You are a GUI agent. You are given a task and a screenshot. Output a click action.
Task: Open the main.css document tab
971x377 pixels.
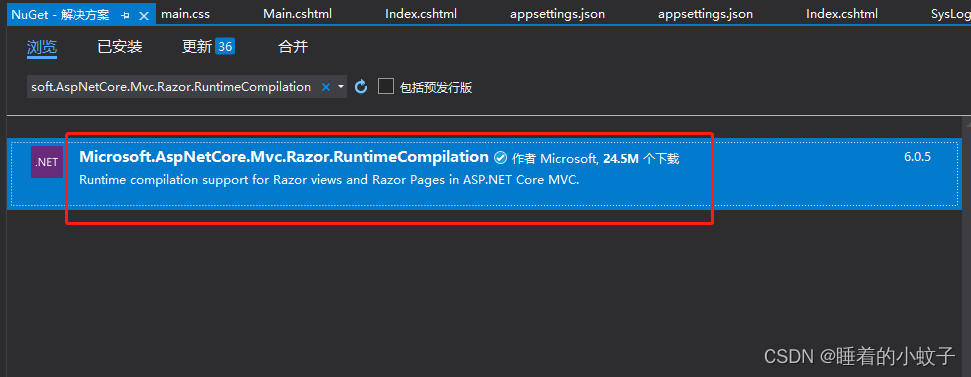[x=186, y=14]
